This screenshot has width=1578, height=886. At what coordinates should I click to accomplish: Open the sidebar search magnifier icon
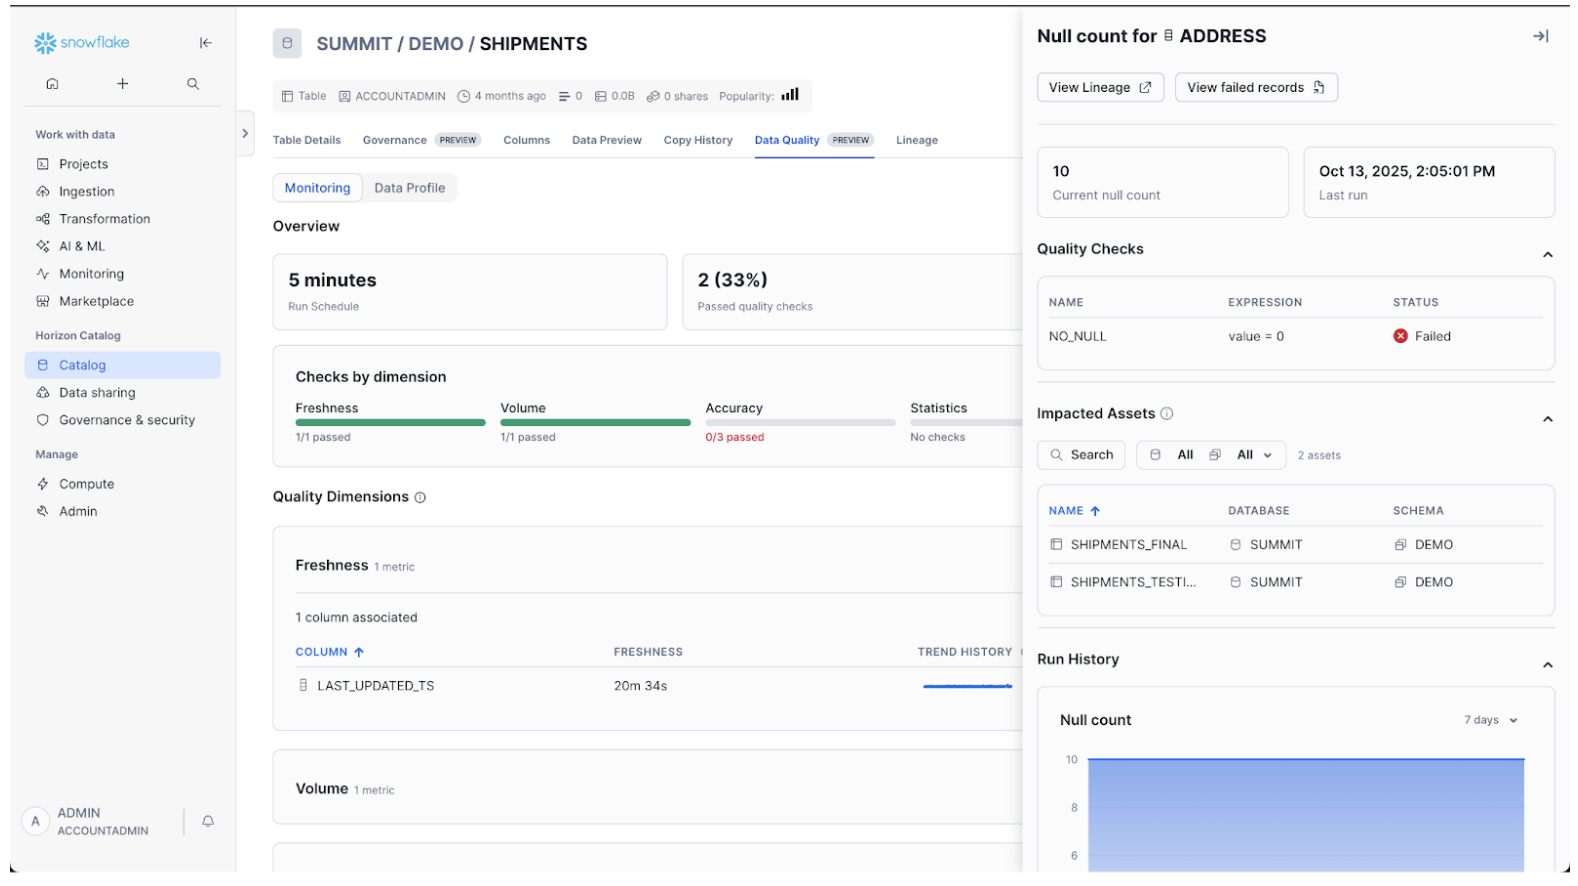[x=193, y=84]
